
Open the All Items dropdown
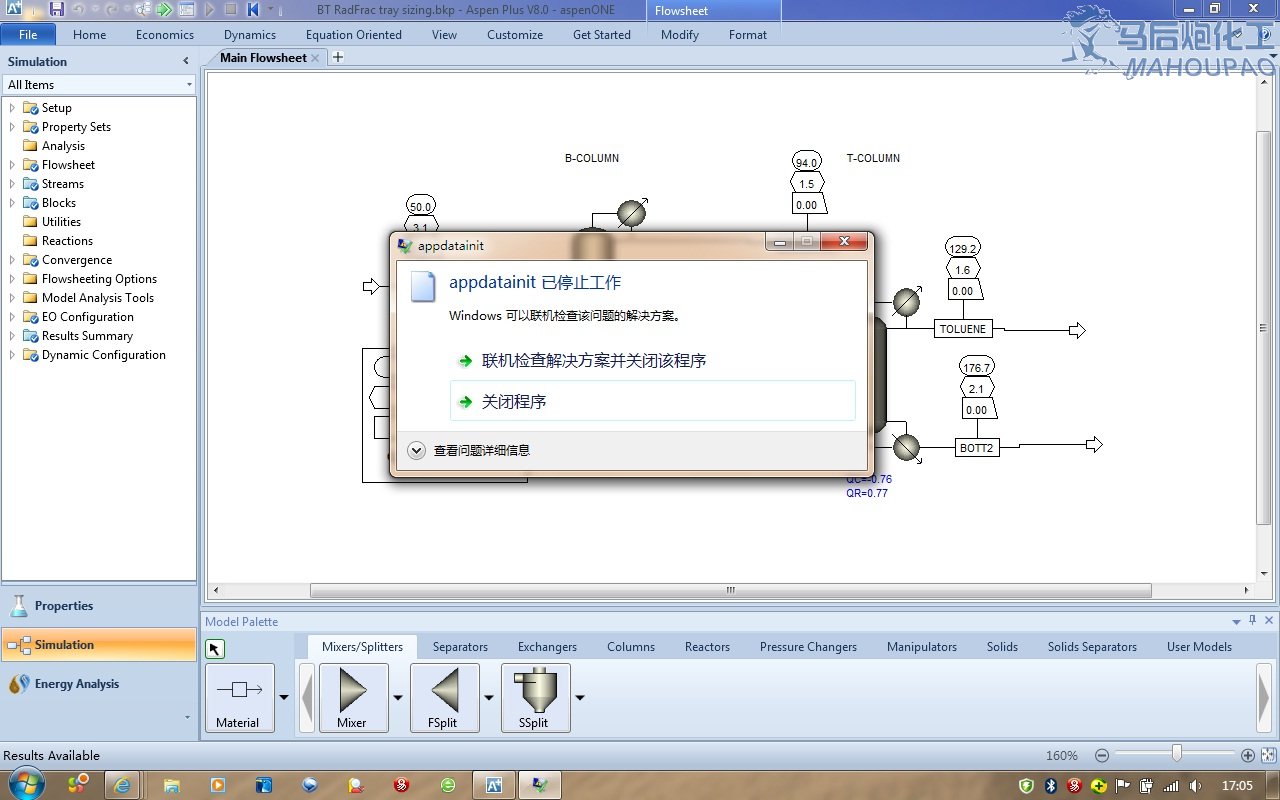(99, 85)
